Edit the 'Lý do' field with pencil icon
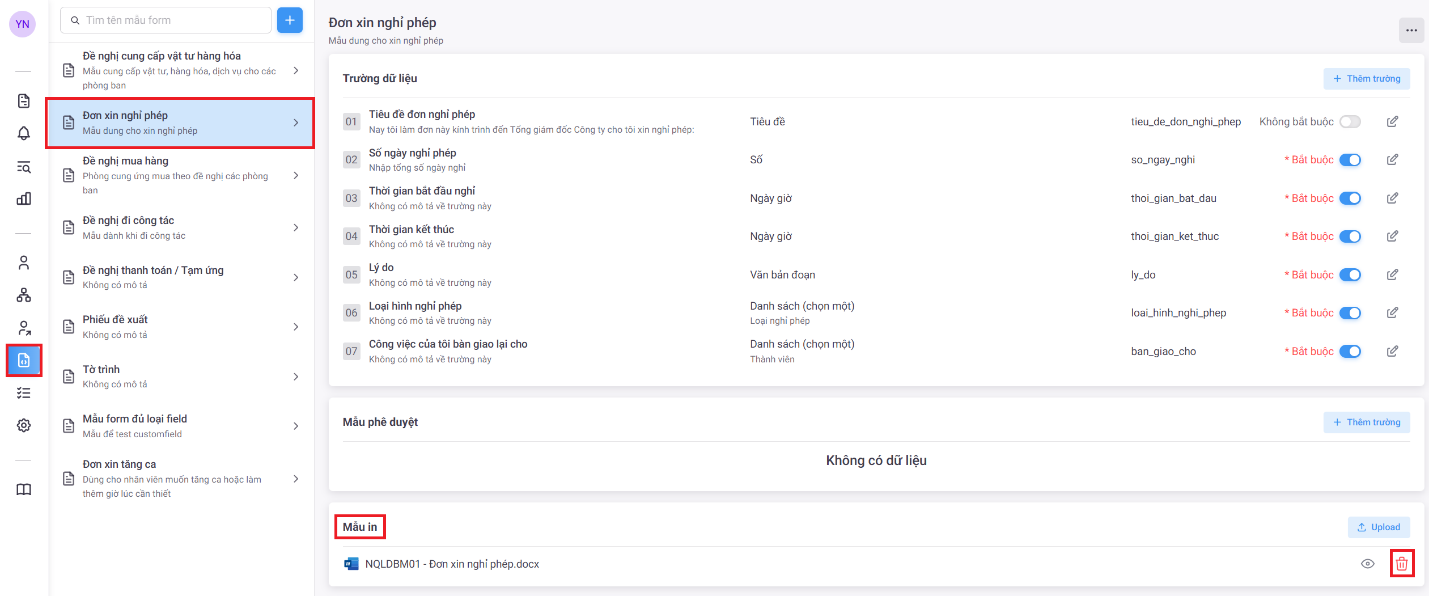Viewport: 1429px width, 596px height. coord(1392,275)
